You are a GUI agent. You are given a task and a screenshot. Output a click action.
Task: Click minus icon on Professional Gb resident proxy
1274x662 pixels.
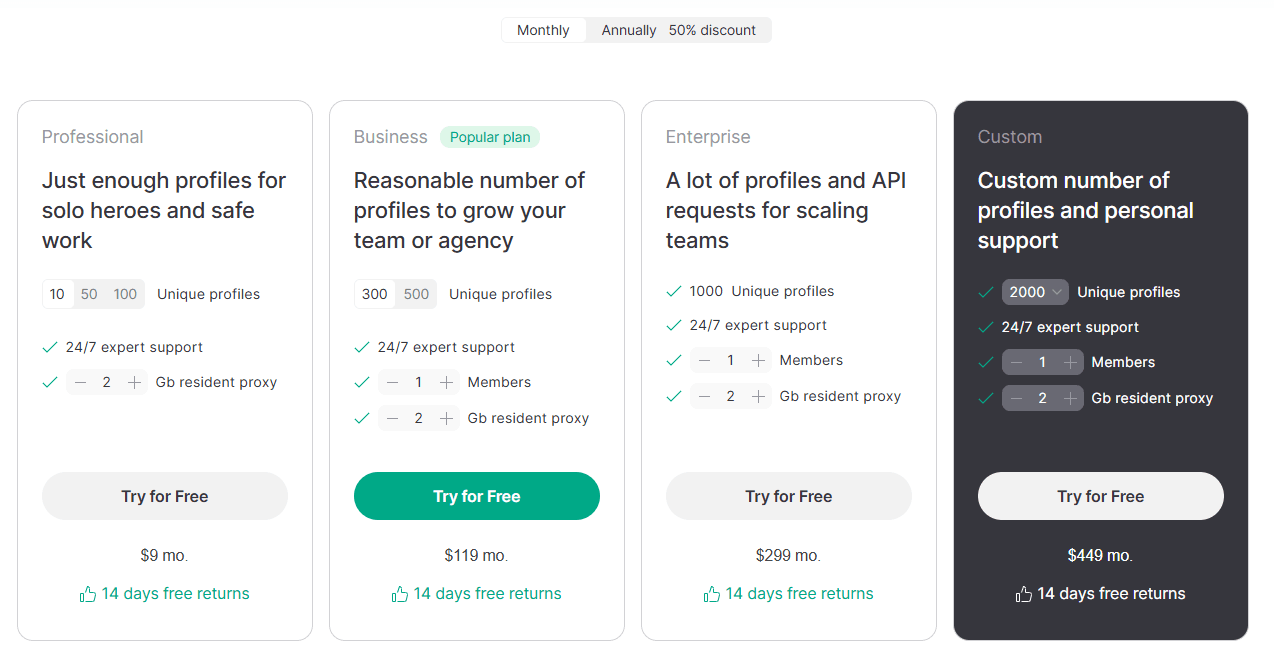coord(80,382)
